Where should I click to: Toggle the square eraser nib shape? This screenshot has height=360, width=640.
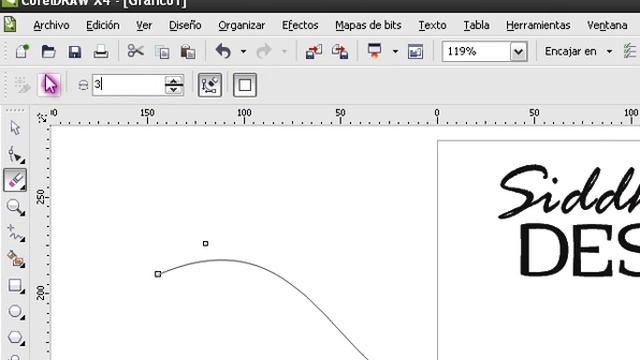coord(245,85)
